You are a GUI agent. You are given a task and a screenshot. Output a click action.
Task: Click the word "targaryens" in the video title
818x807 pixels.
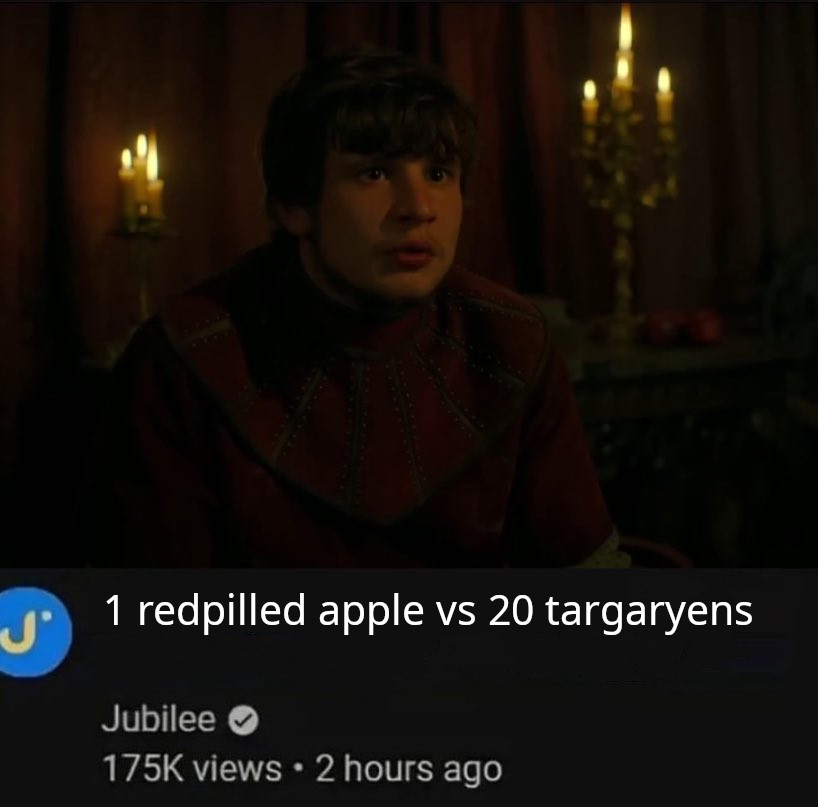649,613
